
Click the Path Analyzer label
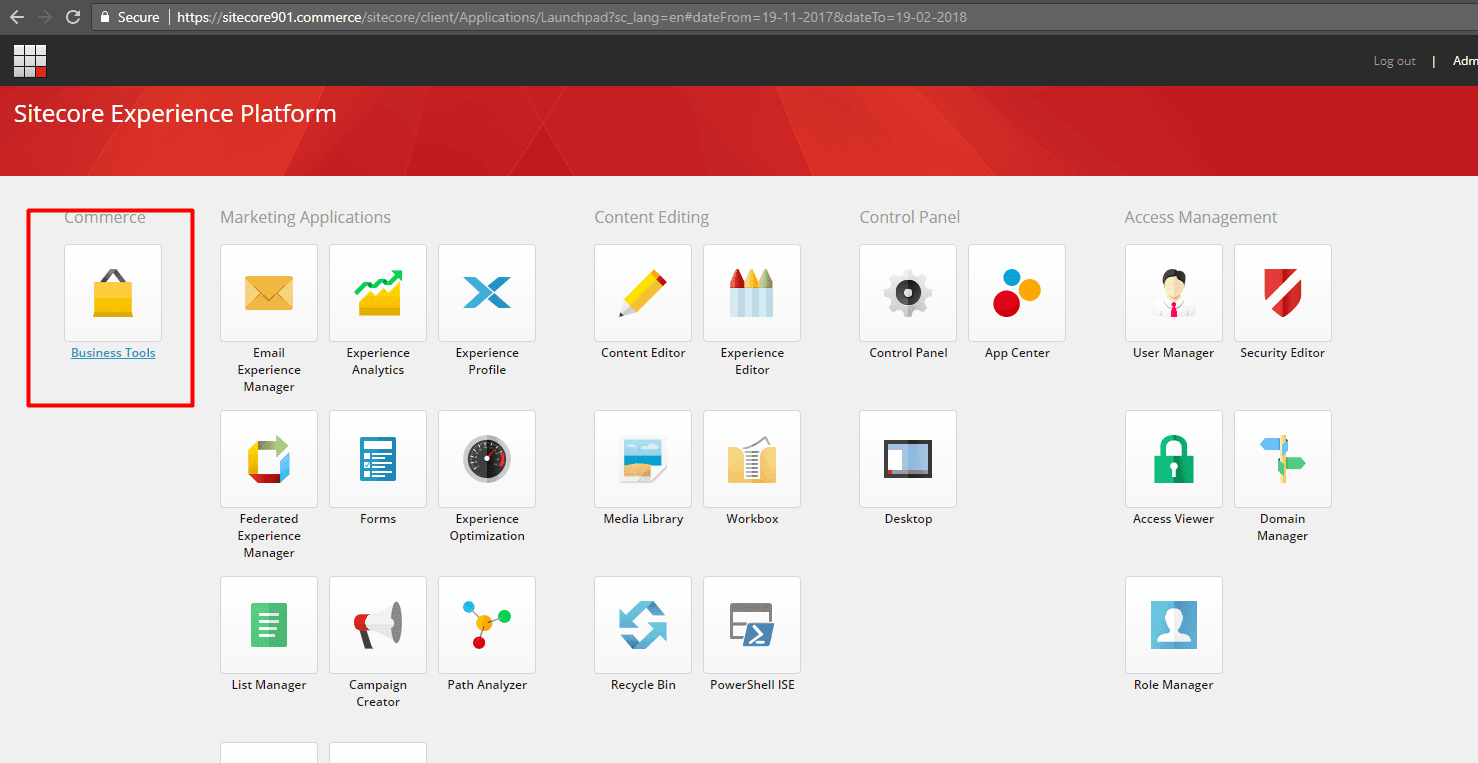(x=487, y=685)
